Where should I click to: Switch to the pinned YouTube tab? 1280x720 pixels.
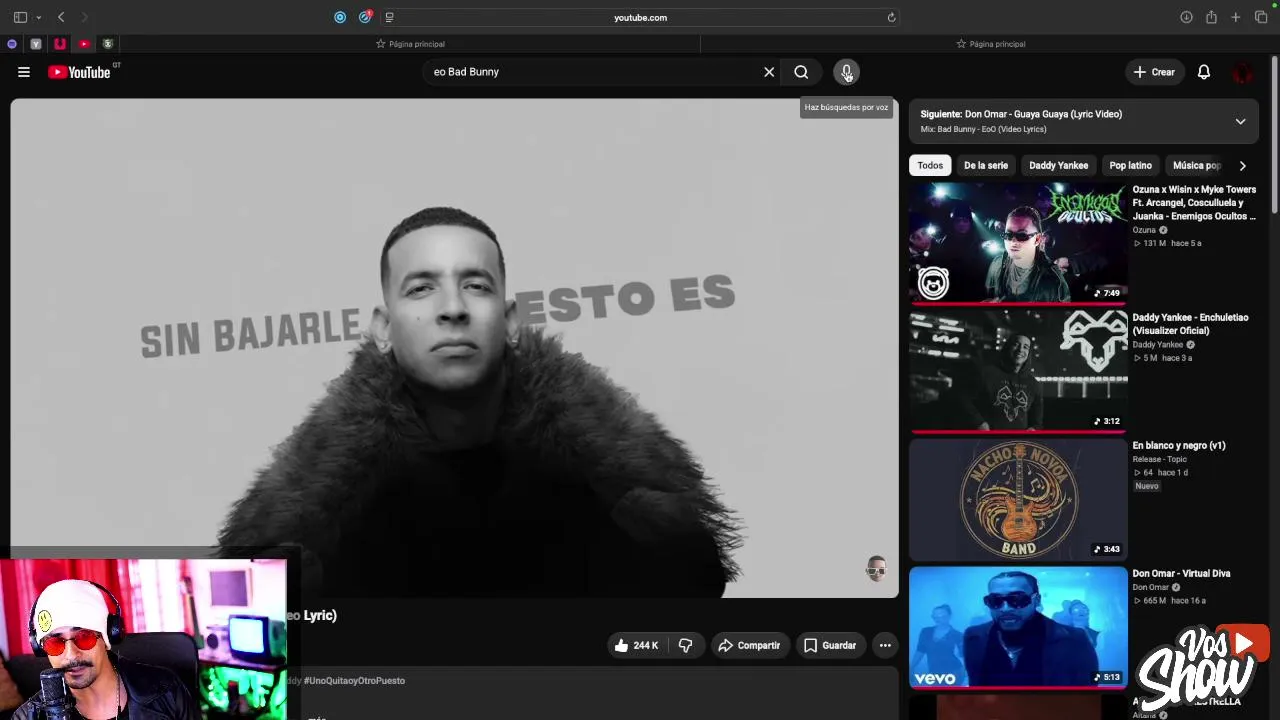coord(84,44)
